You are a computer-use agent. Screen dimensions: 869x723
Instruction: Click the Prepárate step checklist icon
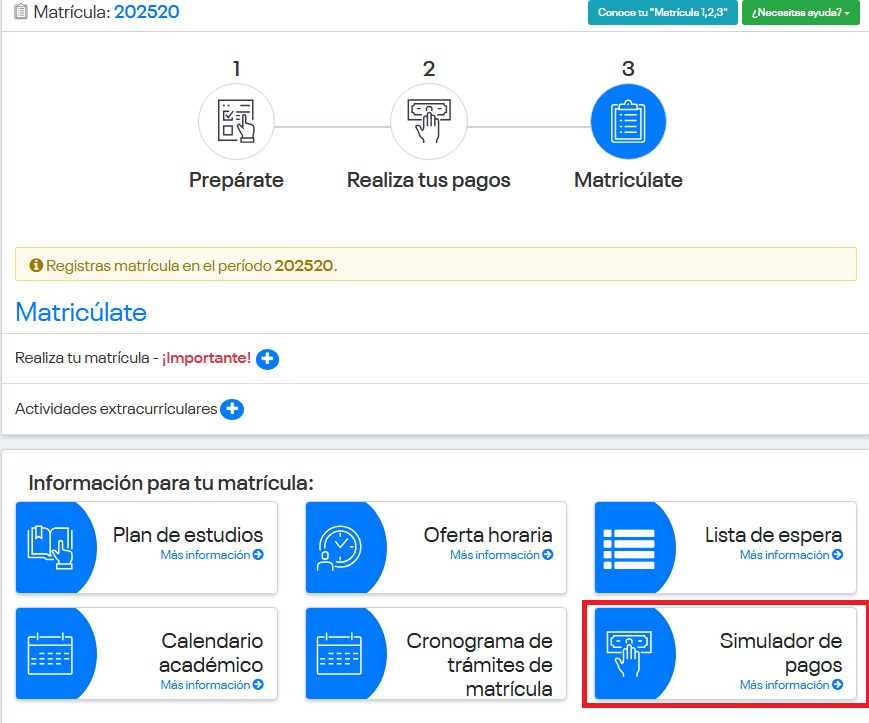[236, 122]
